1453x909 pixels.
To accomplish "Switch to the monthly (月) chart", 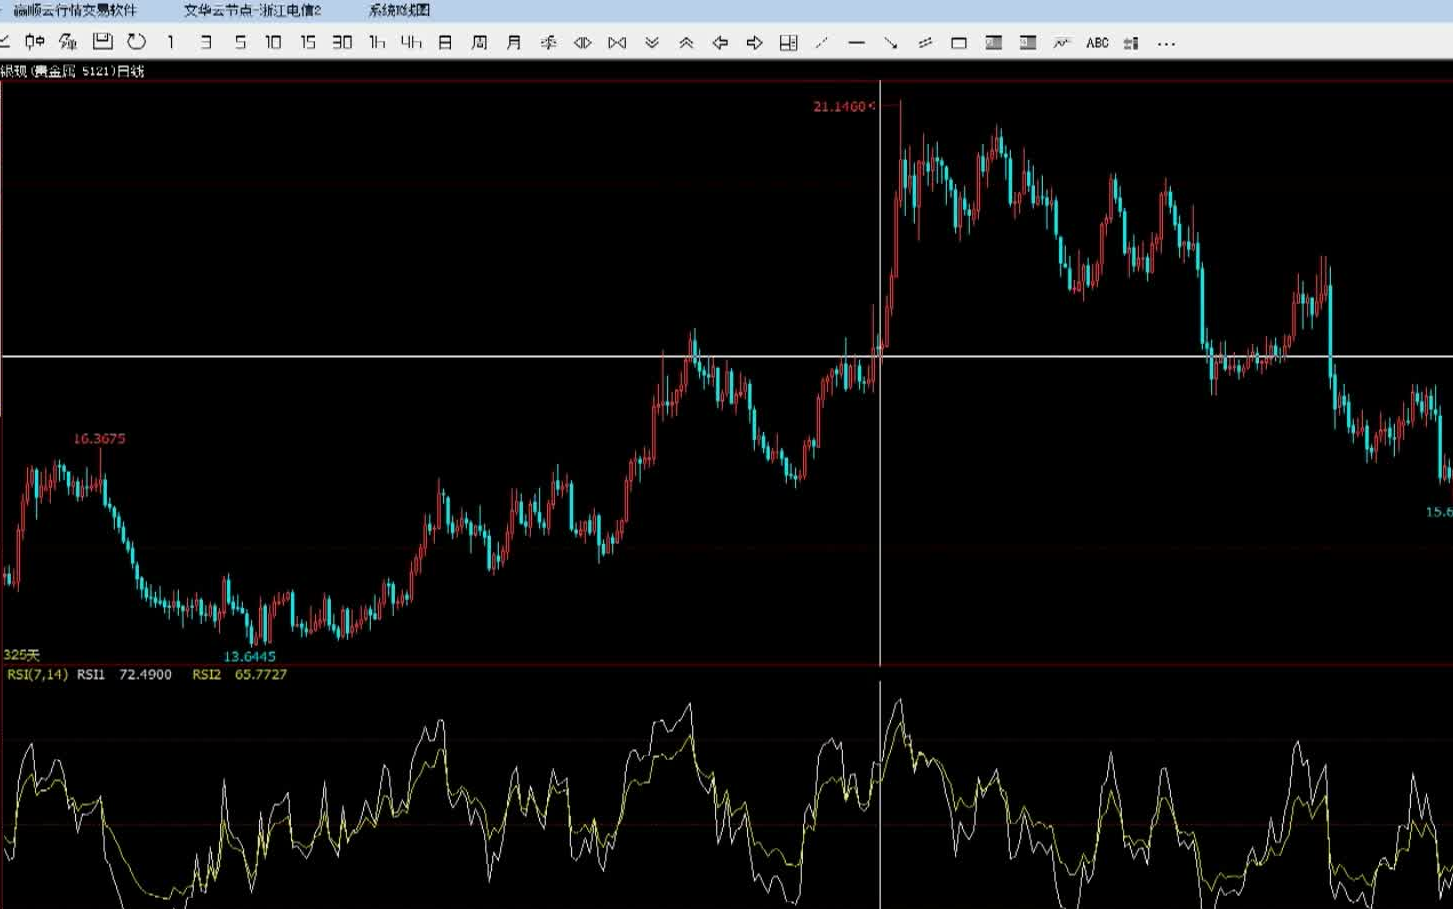I will 514,42.
